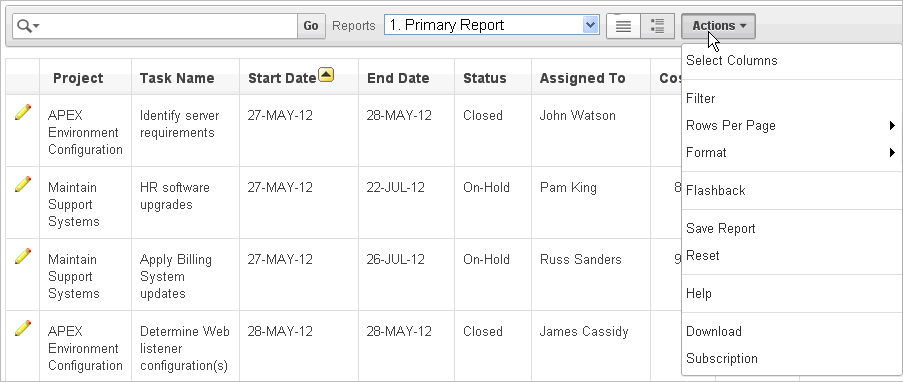Screen dimensions: 903x382
Task: Choose Save Report menu entry
Action: pos(720,229)
